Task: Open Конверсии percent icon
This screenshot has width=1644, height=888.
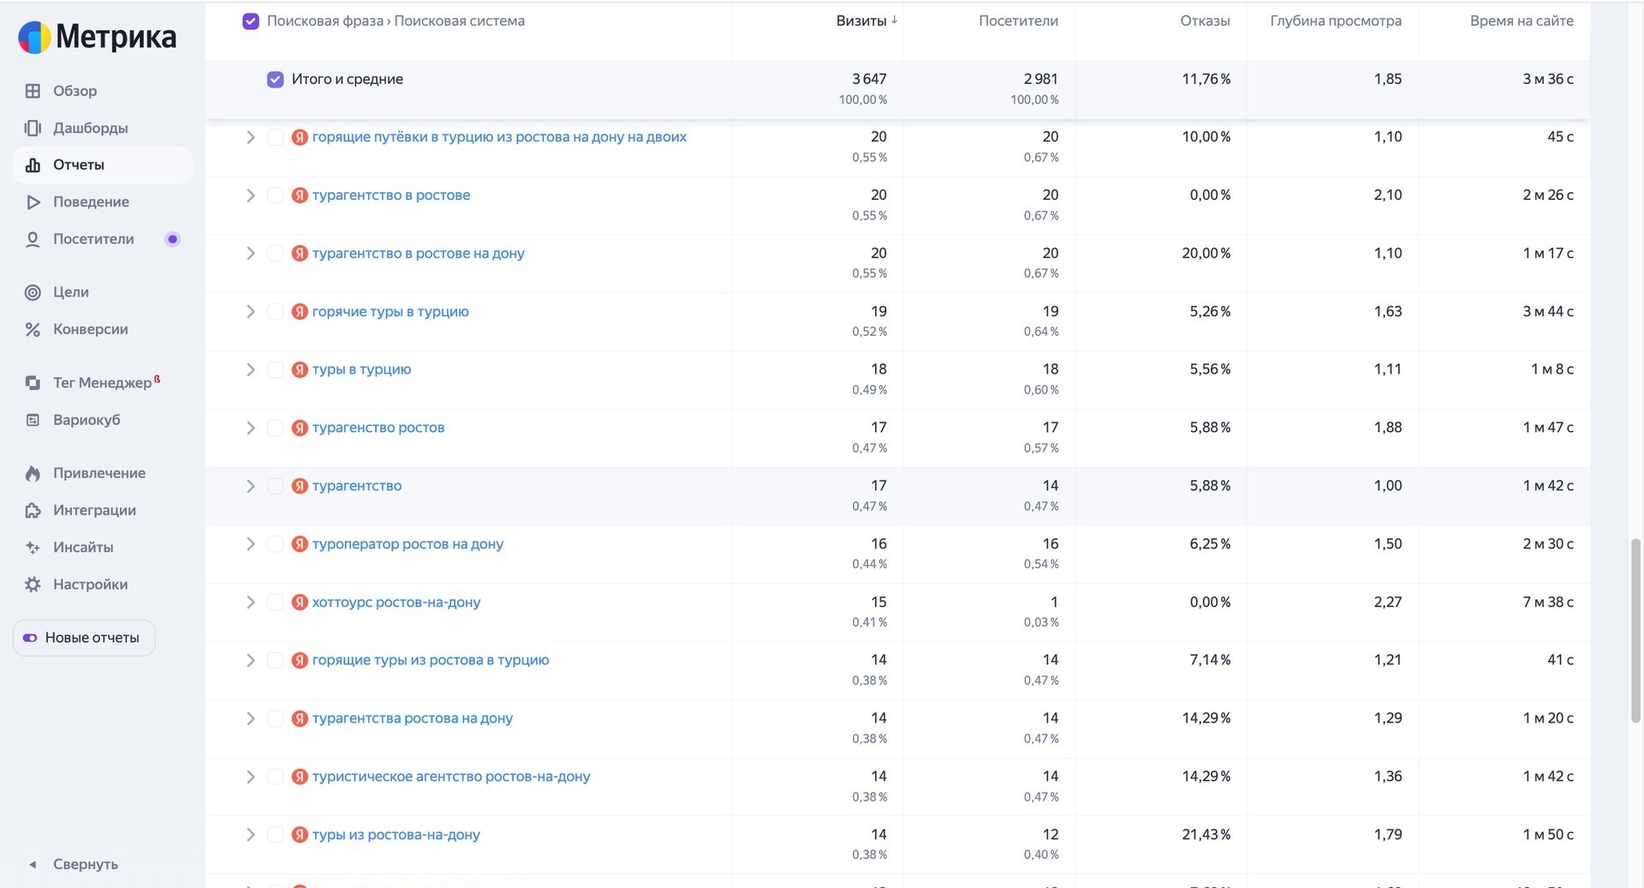Action: (33, 329)
